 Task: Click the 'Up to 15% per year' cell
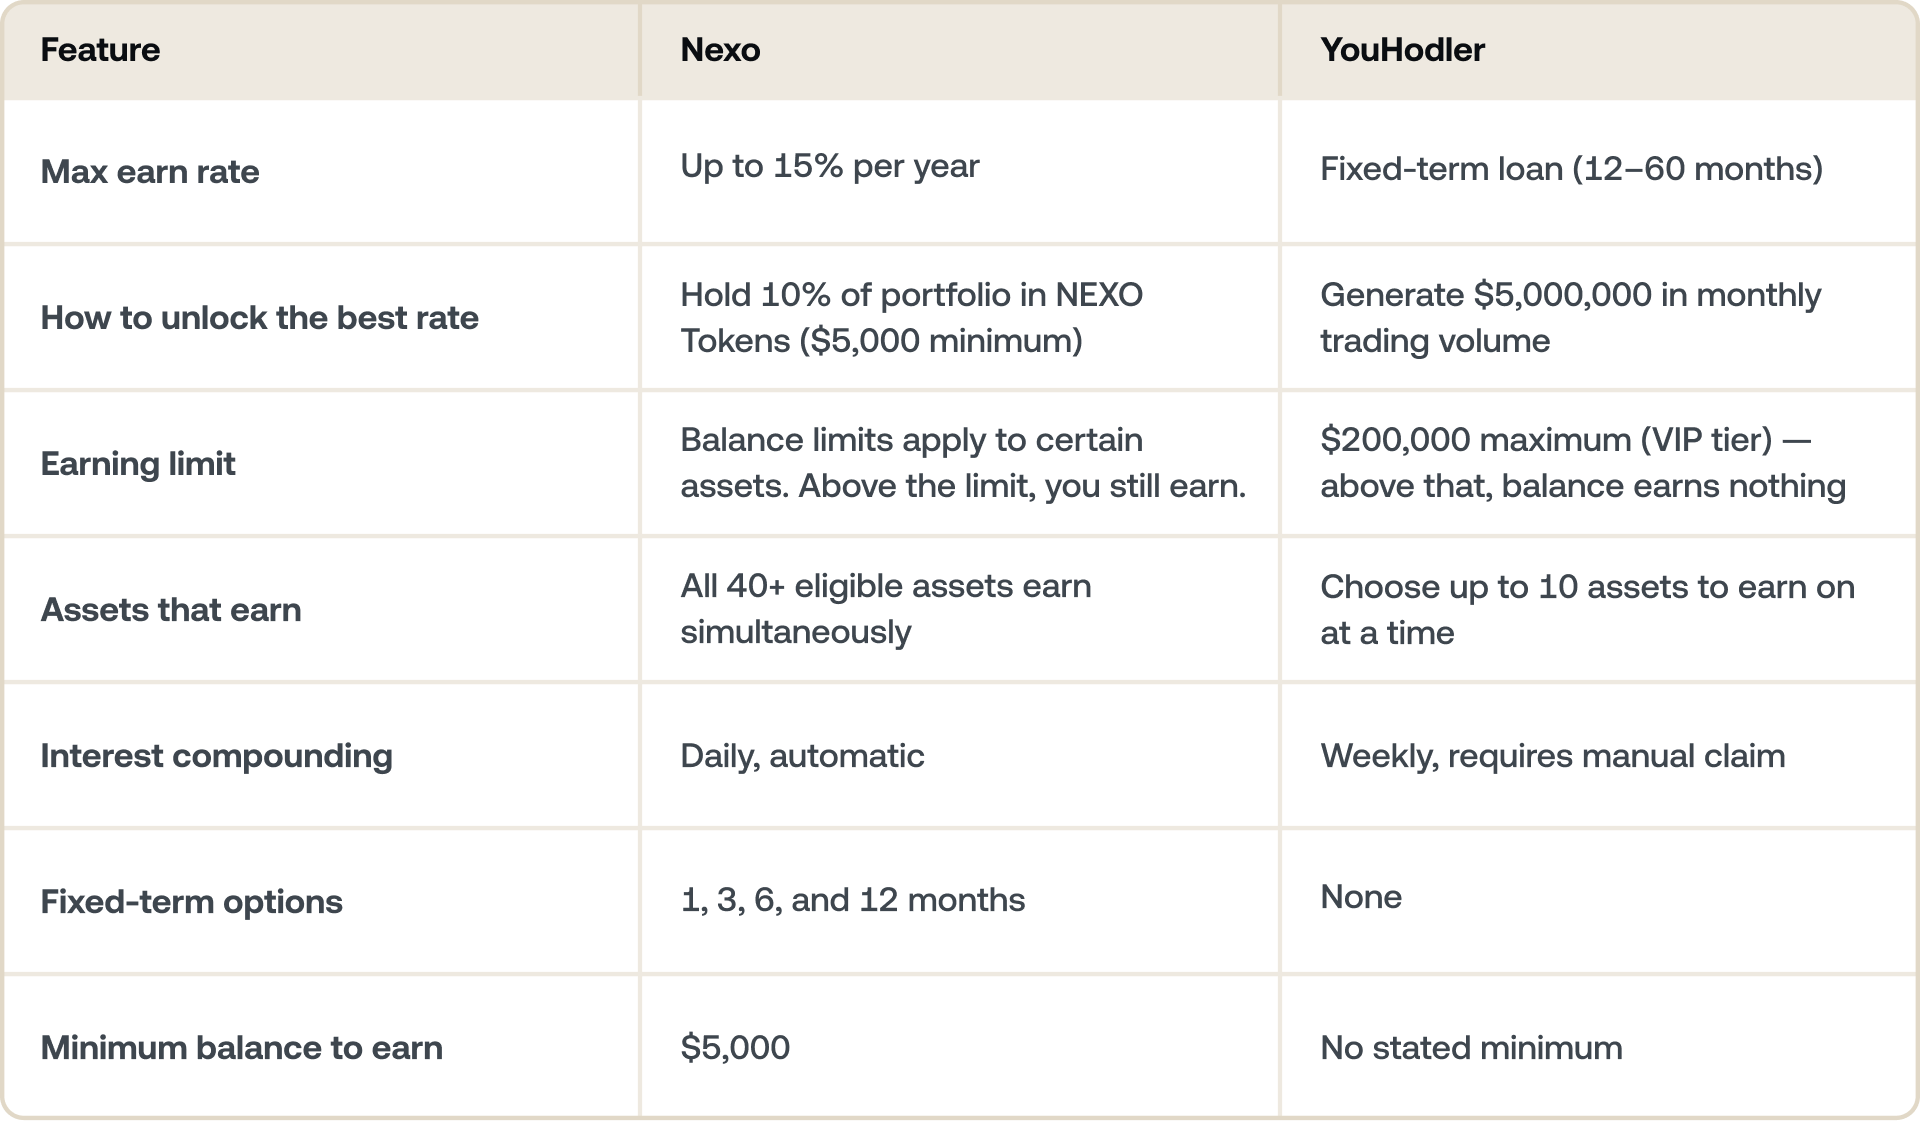(x=830, y=165)
